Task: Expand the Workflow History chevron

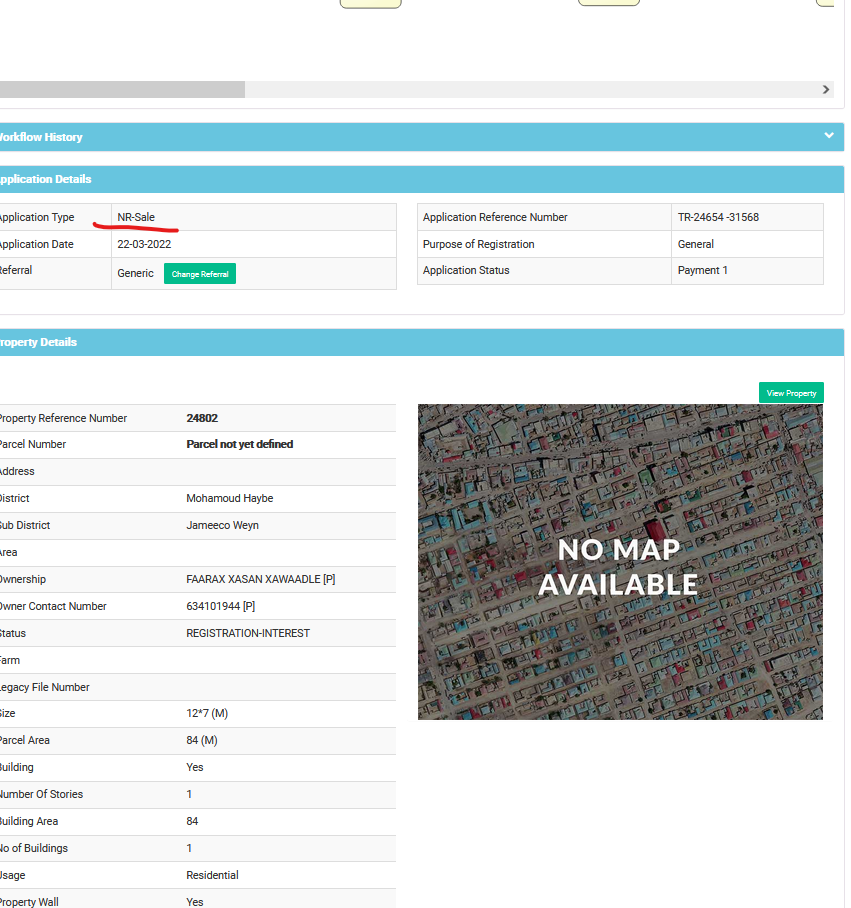Action: (x=829, y=136)
